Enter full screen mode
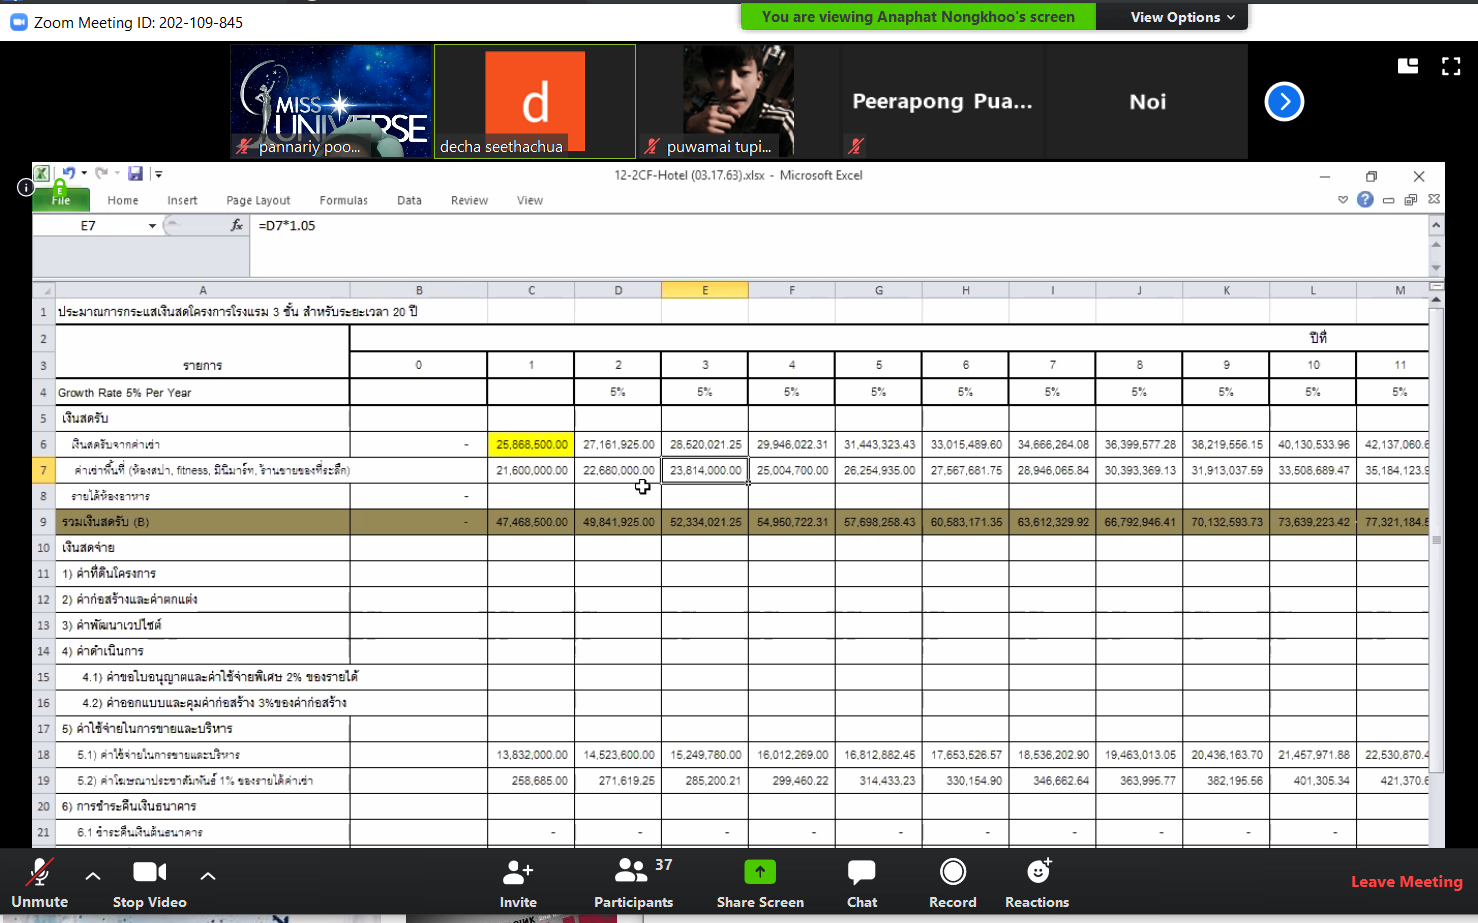The image size is (1478, 923). [x=1451, y=66]
